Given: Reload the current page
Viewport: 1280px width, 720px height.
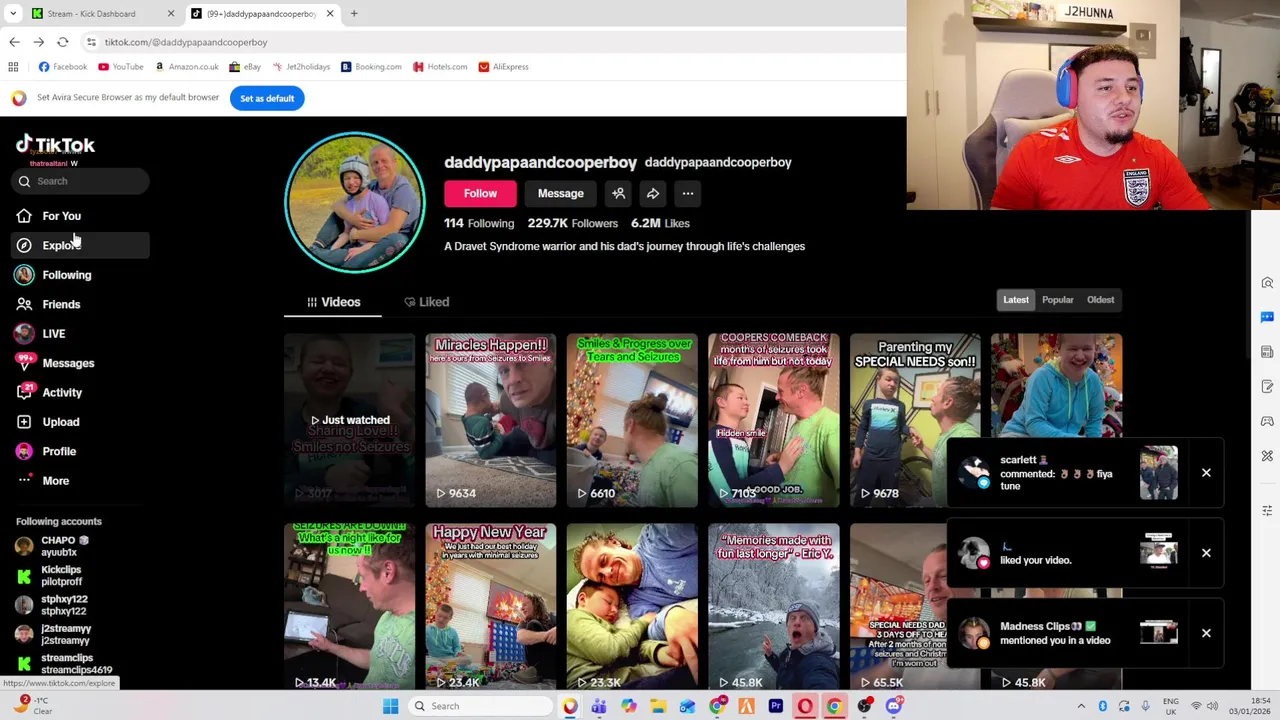Looking at the screenshot, I should point(62,42).
